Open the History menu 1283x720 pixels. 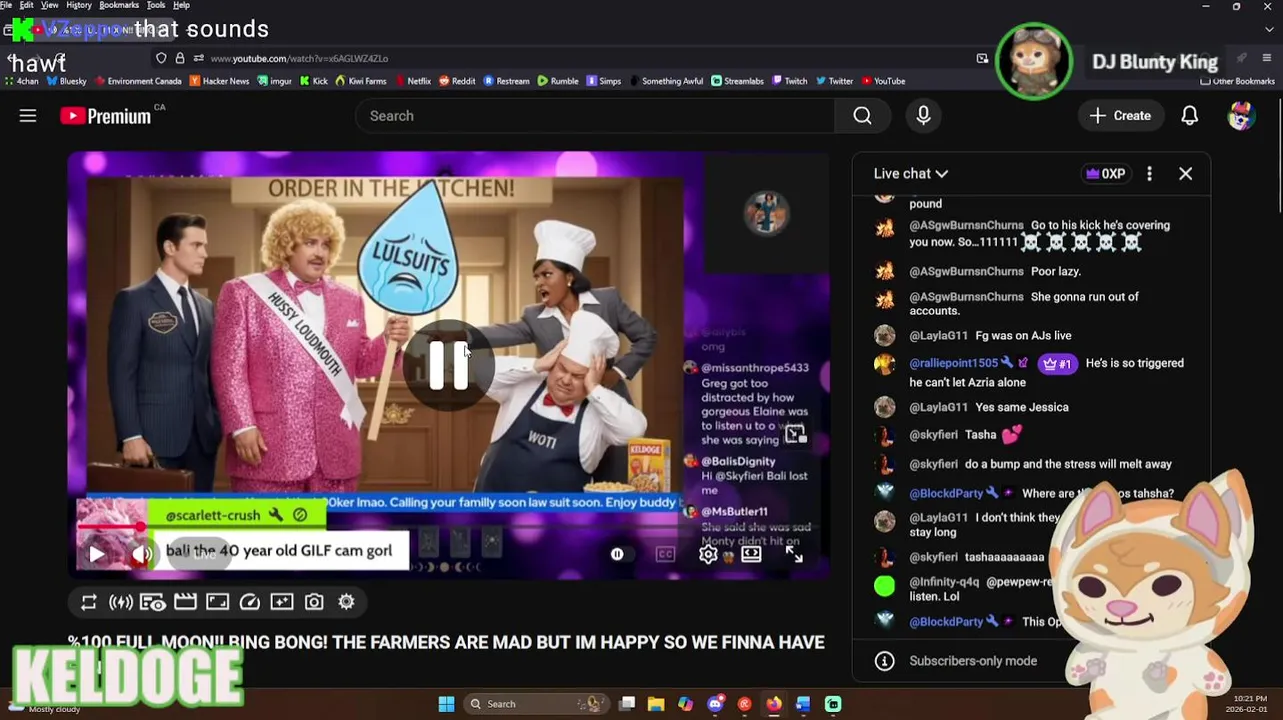pos(78,5)
